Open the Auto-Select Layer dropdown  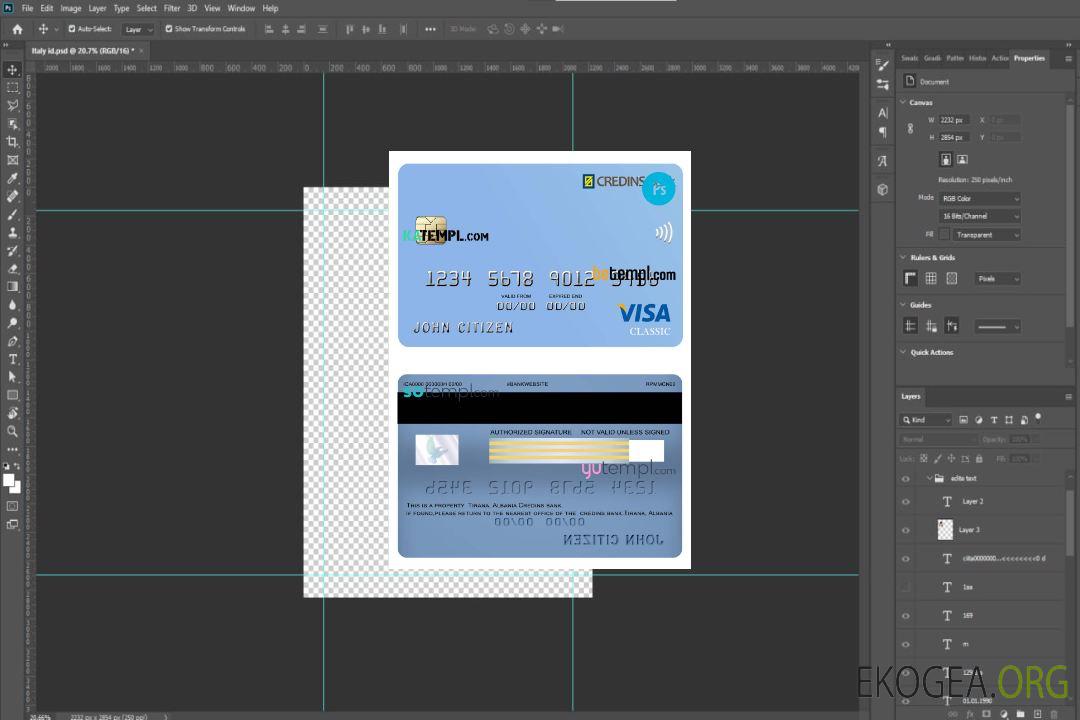pos(138,30)
